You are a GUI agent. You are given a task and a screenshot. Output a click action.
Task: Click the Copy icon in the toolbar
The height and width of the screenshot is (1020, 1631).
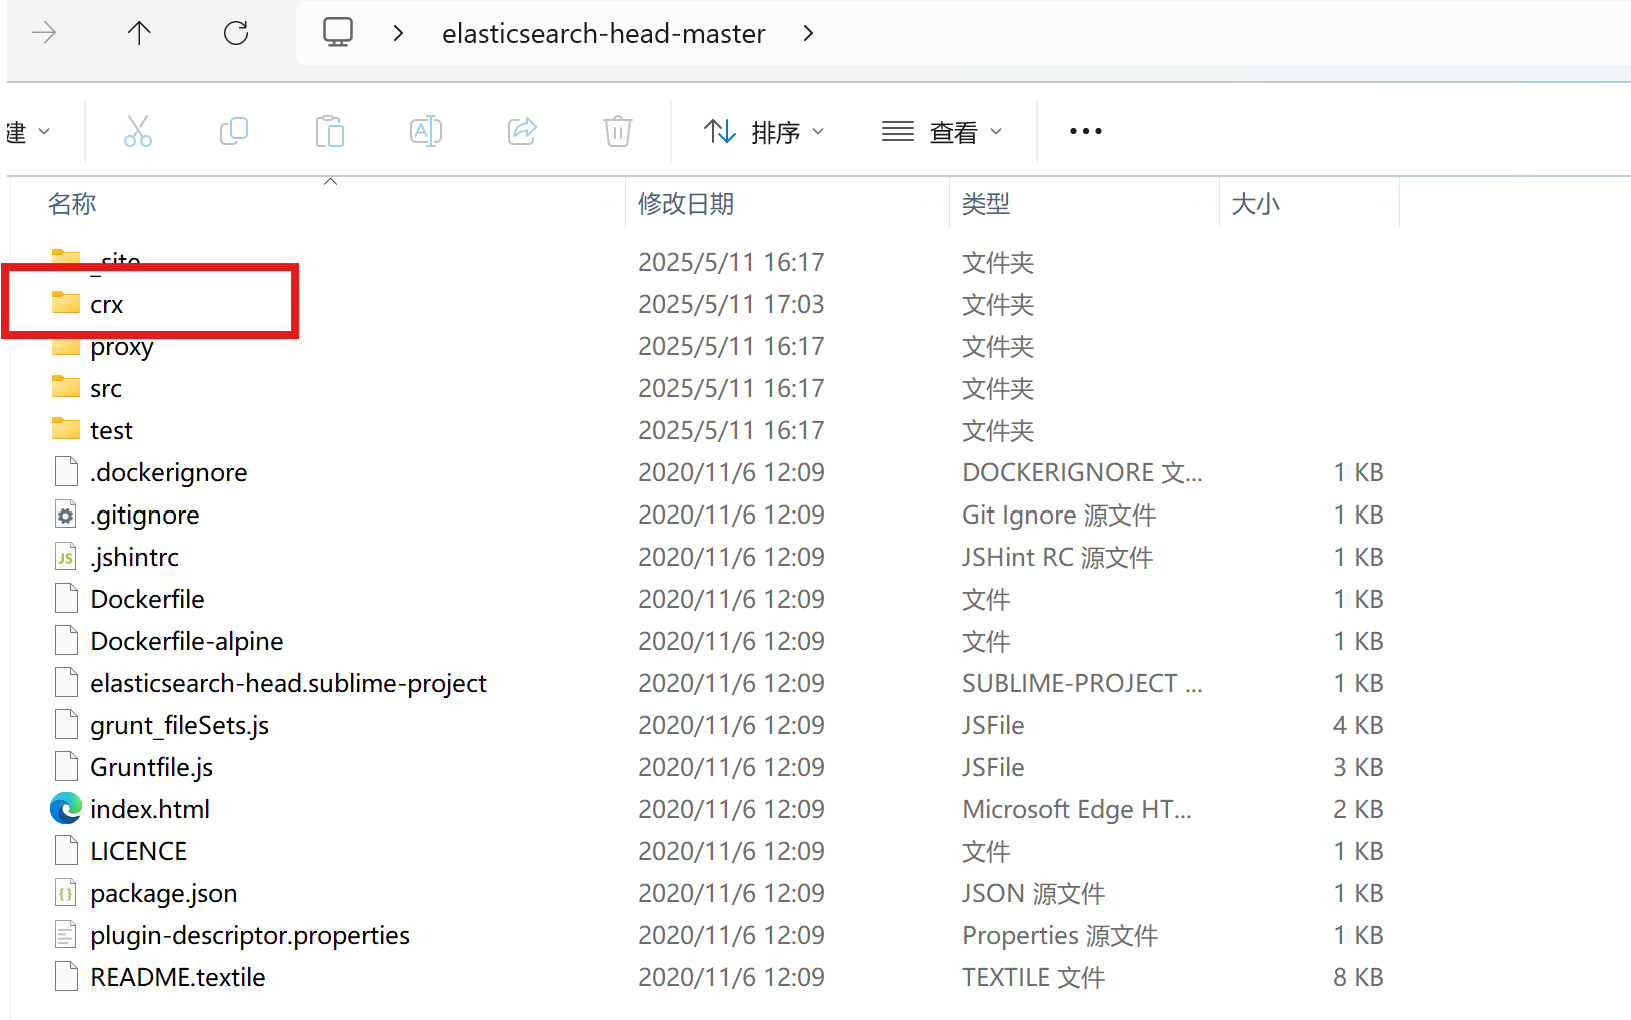click(233, 131)
